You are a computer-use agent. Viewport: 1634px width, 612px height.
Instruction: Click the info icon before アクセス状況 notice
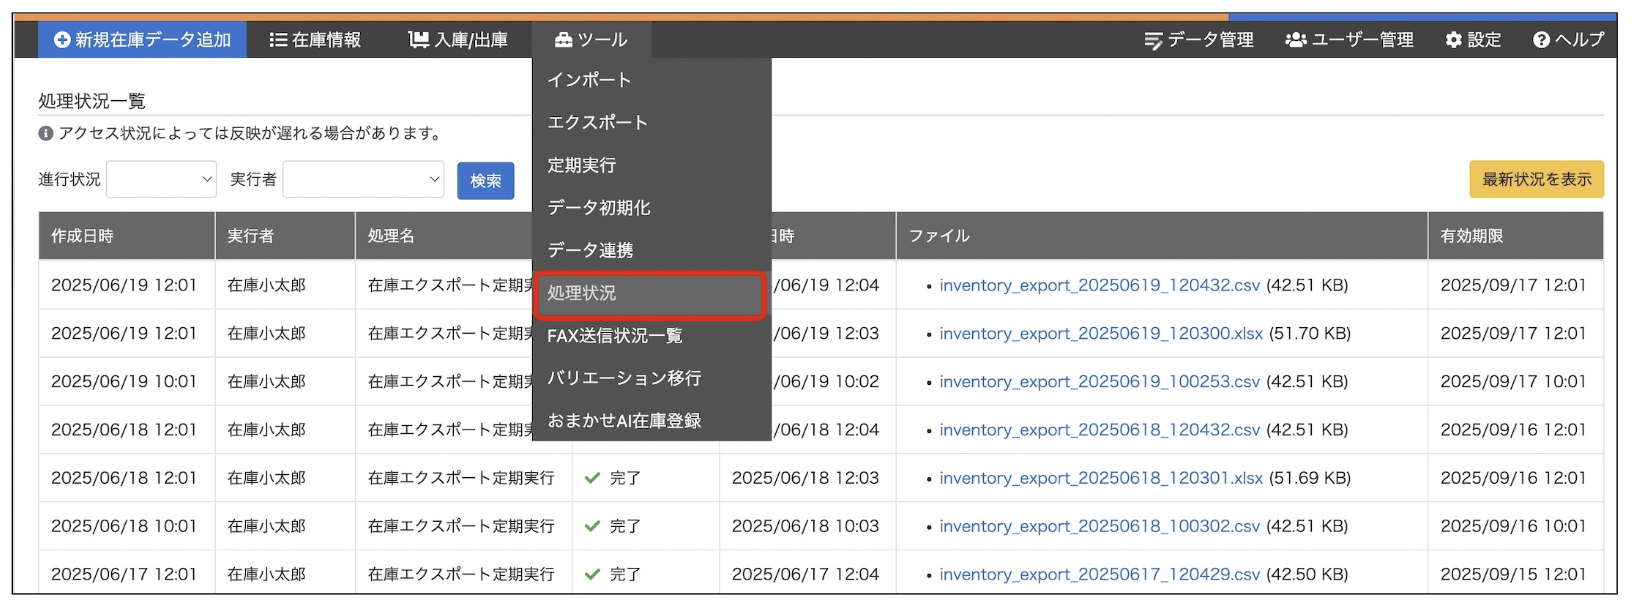[x=46, y=133]
